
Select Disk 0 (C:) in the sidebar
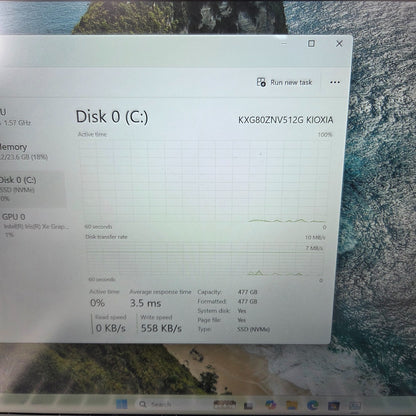click(x=32, y=189)
